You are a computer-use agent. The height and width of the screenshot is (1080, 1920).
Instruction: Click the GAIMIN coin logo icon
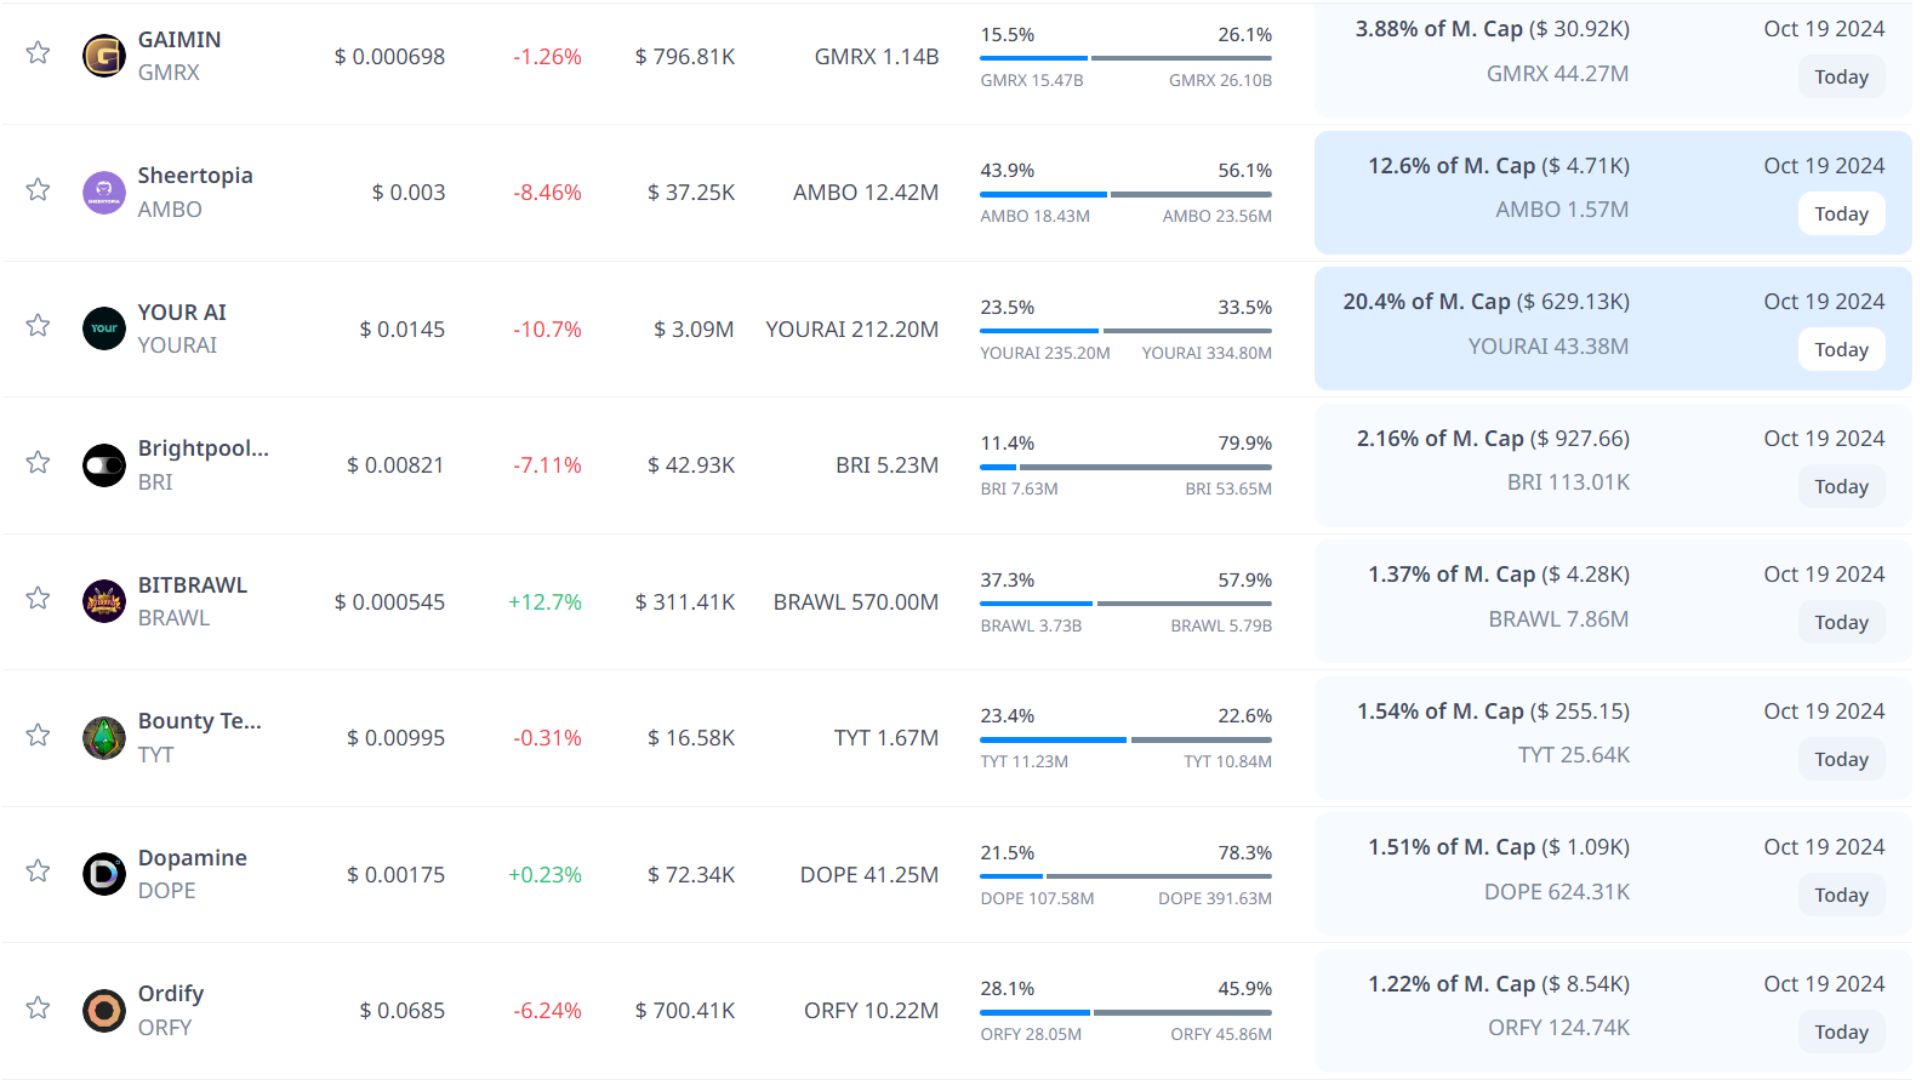pos(104,56)
